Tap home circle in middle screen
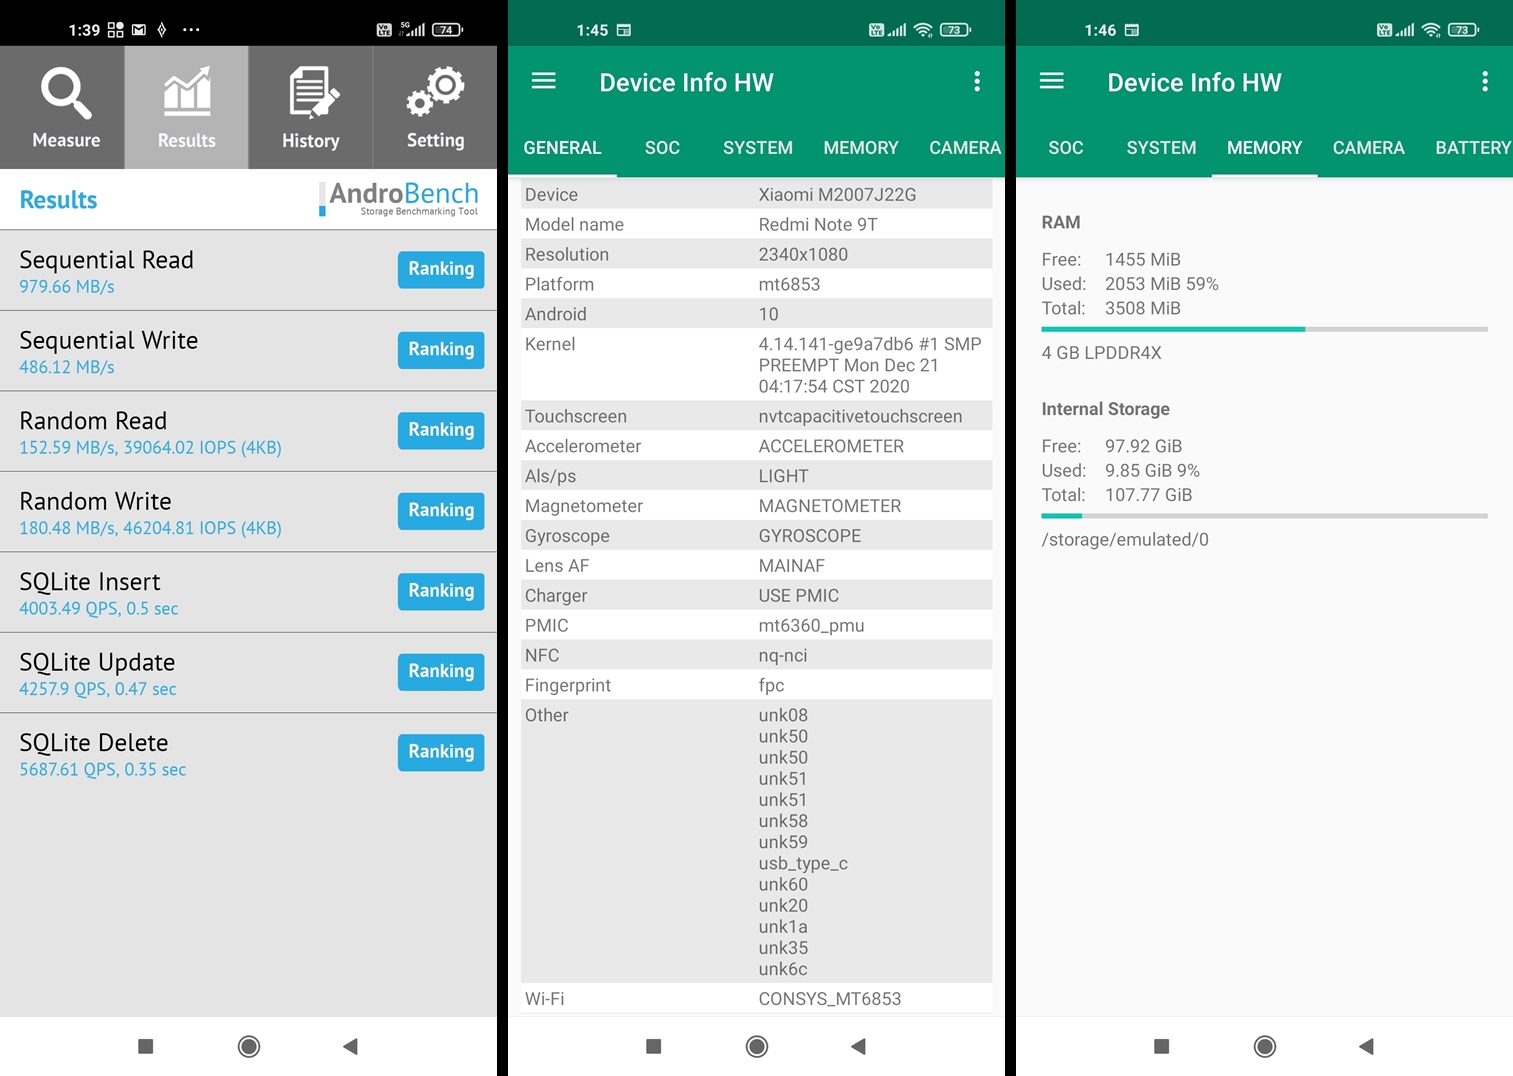This screenshot has width=1513, height=1076. click(757, 1046)
